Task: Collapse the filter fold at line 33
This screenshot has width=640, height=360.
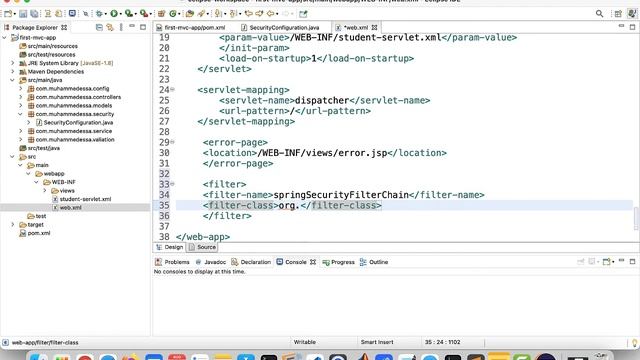Action: click(173, 184)
